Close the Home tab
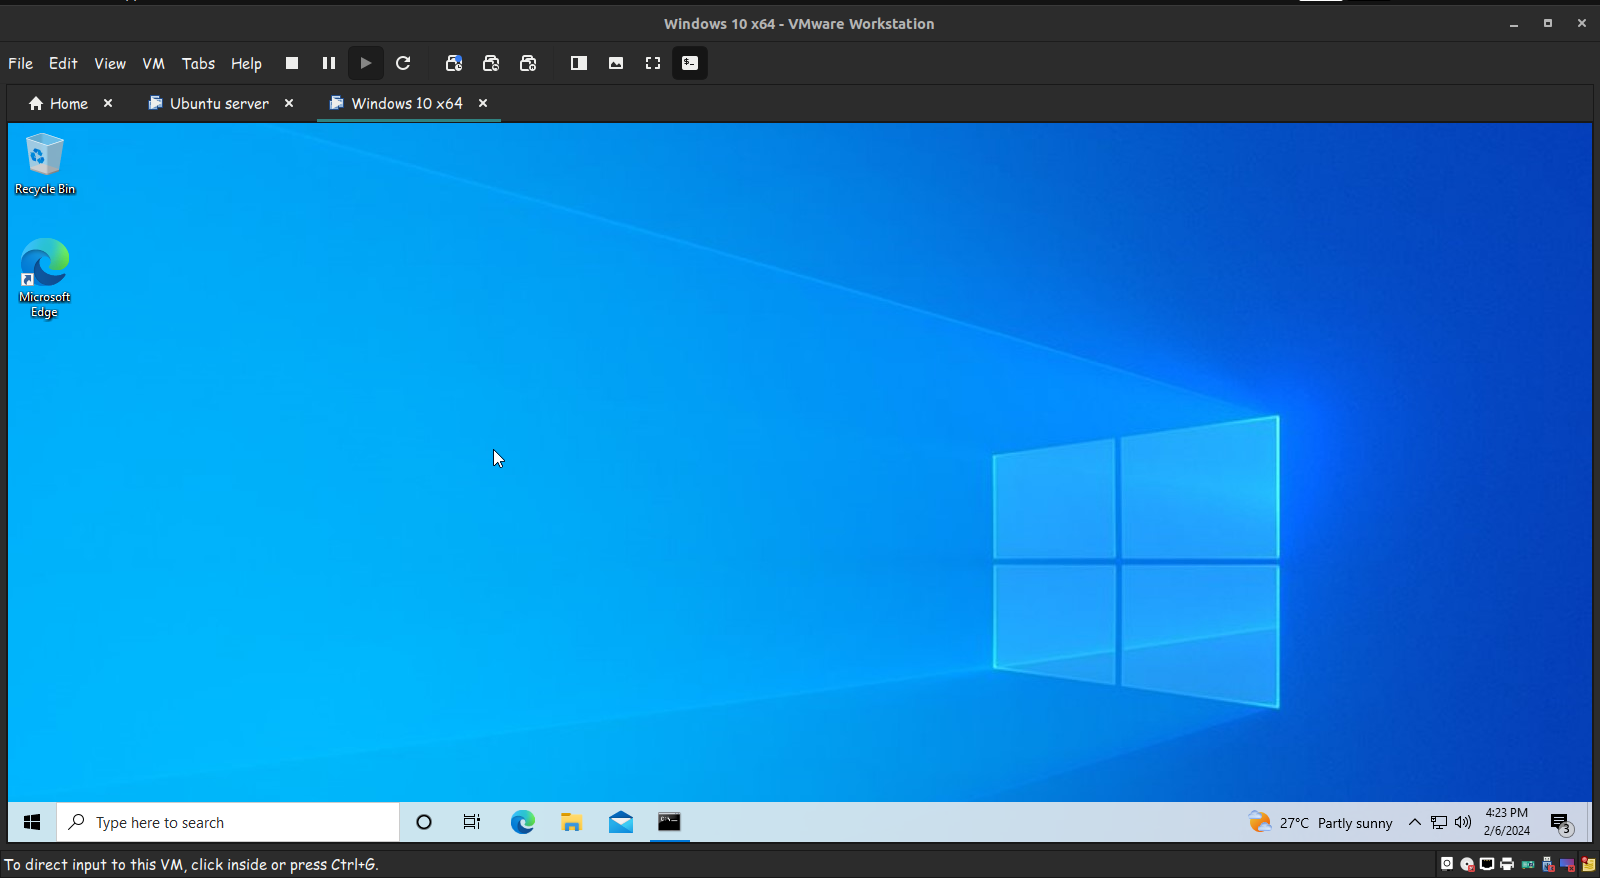The width and height of the screenshot is (1600, 878). click(x=108, y=103)
